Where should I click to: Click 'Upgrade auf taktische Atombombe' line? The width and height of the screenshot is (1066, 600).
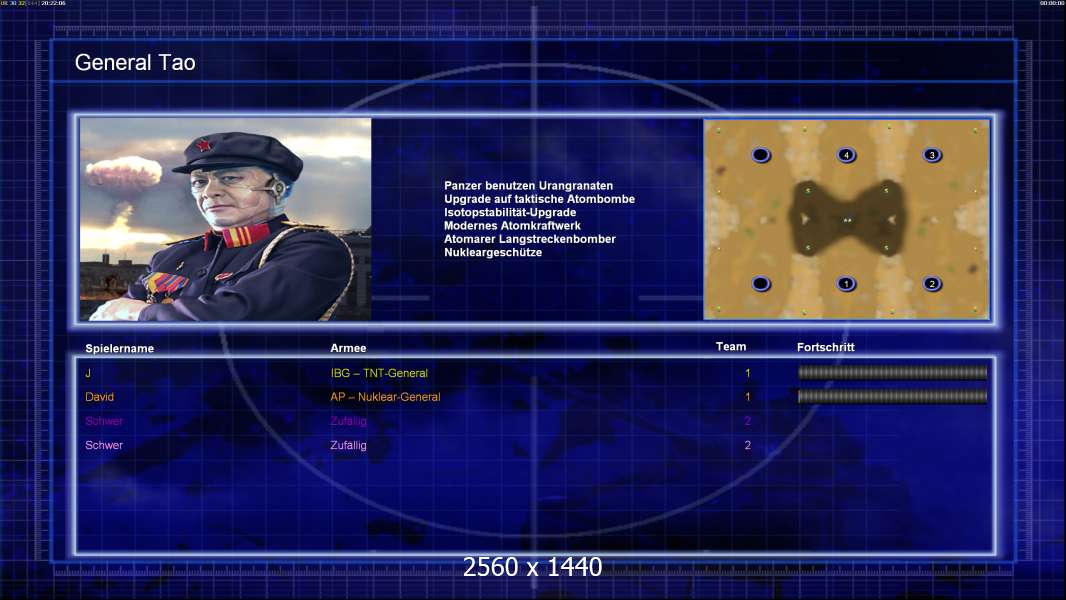[539, 199]
